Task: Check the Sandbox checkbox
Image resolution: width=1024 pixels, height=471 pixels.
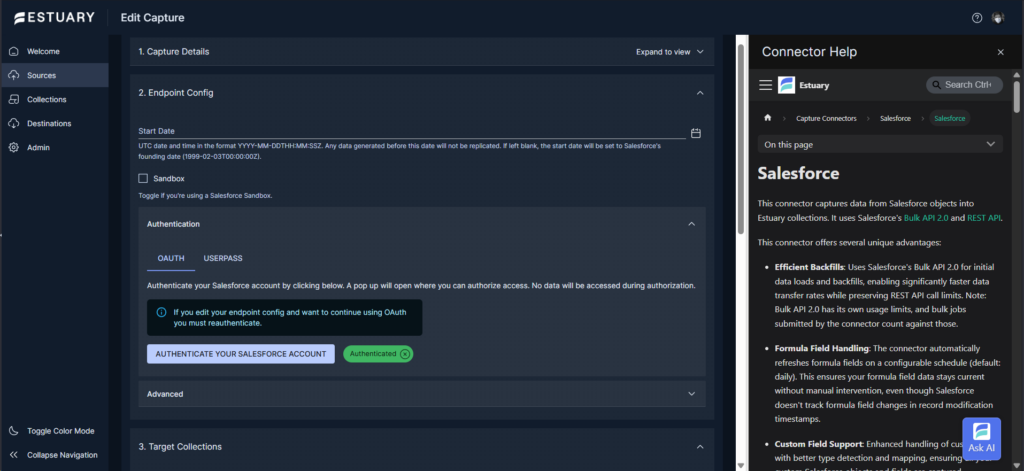Action: point(143,178)
